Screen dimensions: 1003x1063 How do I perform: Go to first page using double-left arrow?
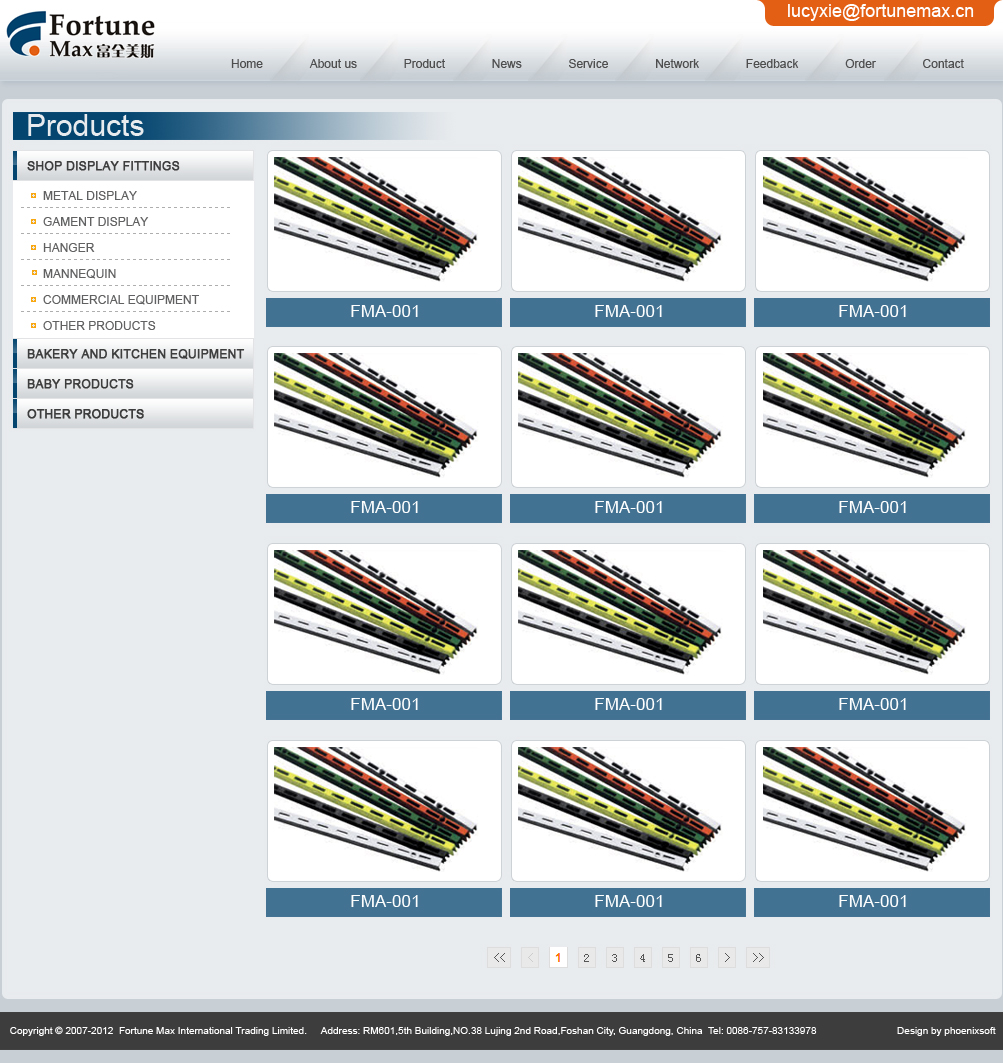[x=499, y=958]
